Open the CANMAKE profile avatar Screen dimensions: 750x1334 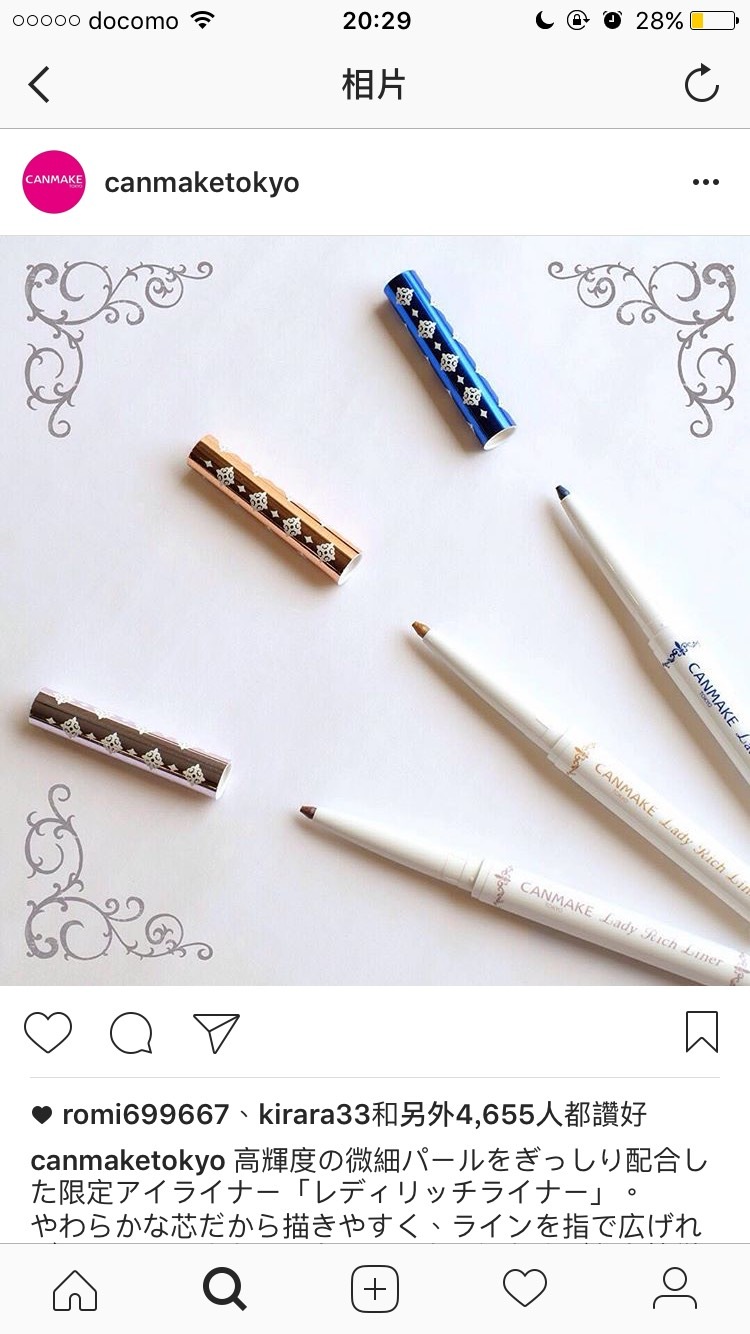(54, 182)
